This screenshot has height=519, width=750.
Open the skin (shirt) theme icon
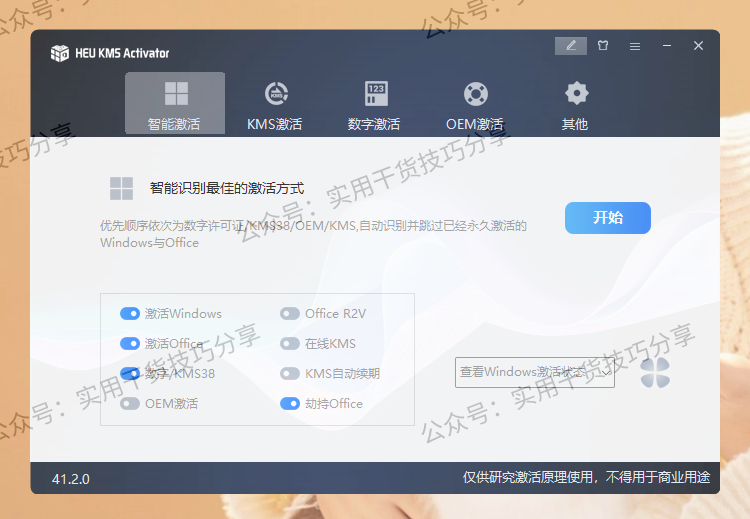point(603,46)
